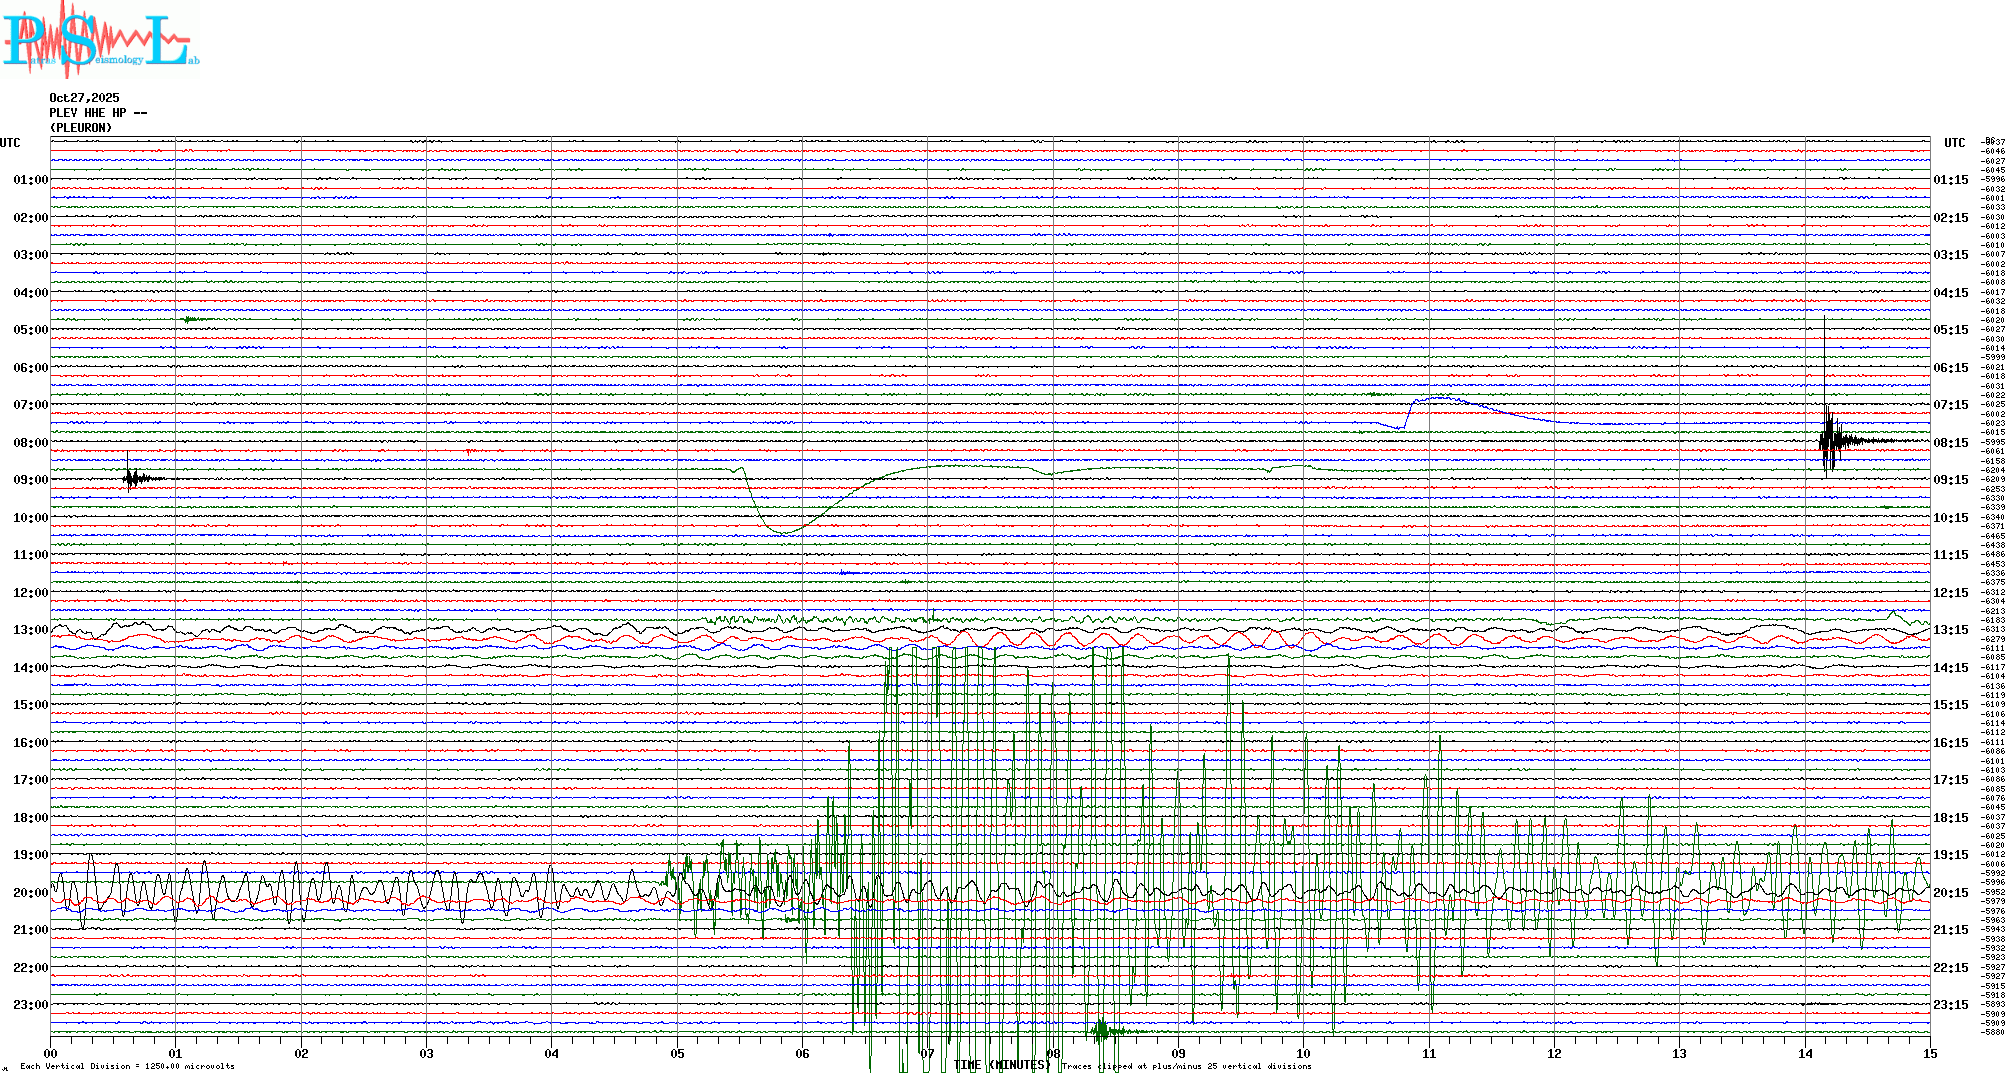Click the traces clipped footnote text
The height and width of the screenshot is (1080, 2010).
point(1186,1066)
